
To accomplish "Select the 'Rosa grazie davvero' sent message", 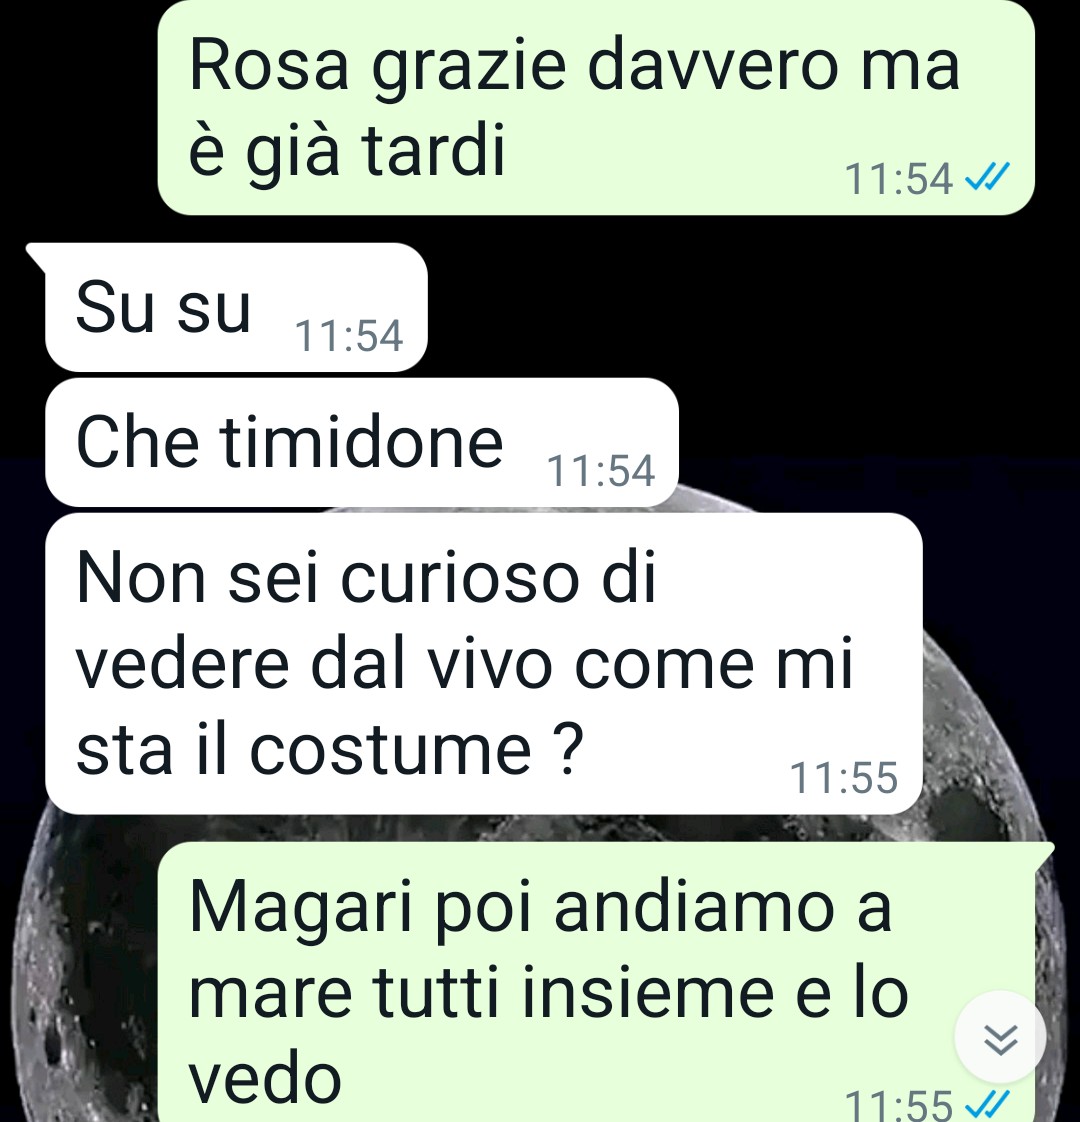I will tap(595, 107).
